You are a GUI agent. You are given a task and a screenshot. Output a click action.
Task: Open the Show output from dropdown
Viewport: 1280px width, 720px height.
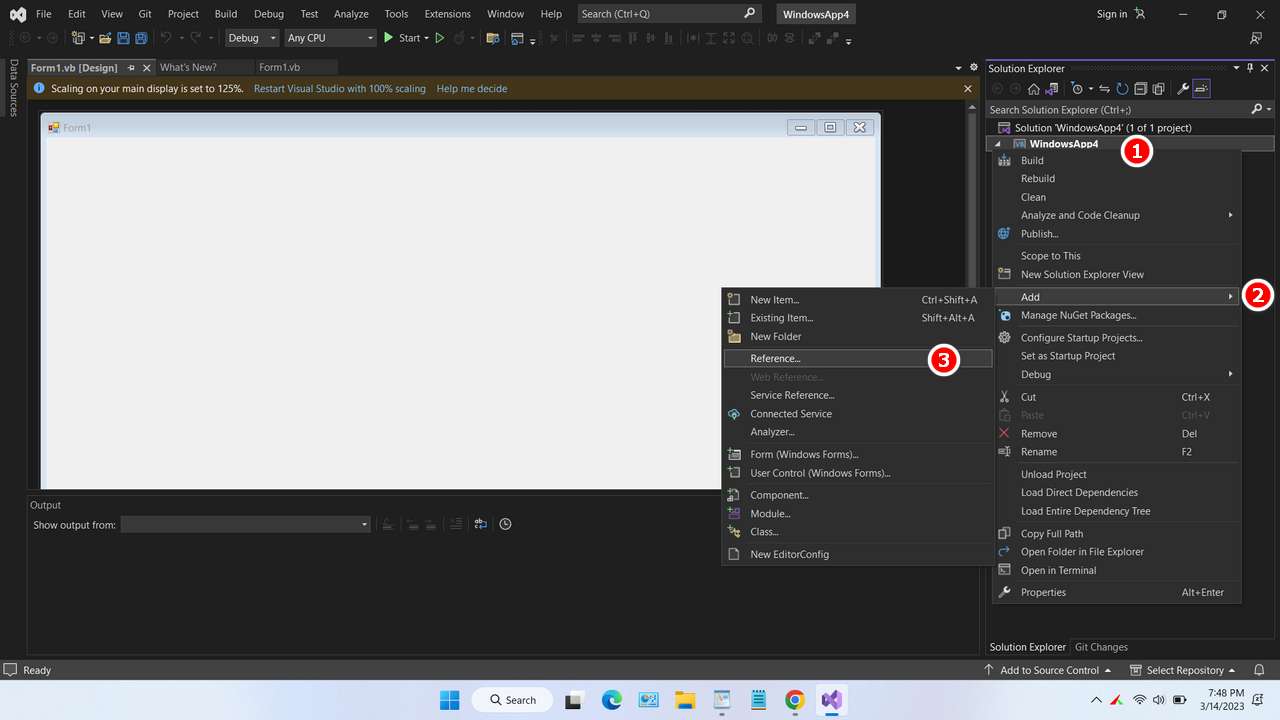pyautogui.click(x=245, y=525)
